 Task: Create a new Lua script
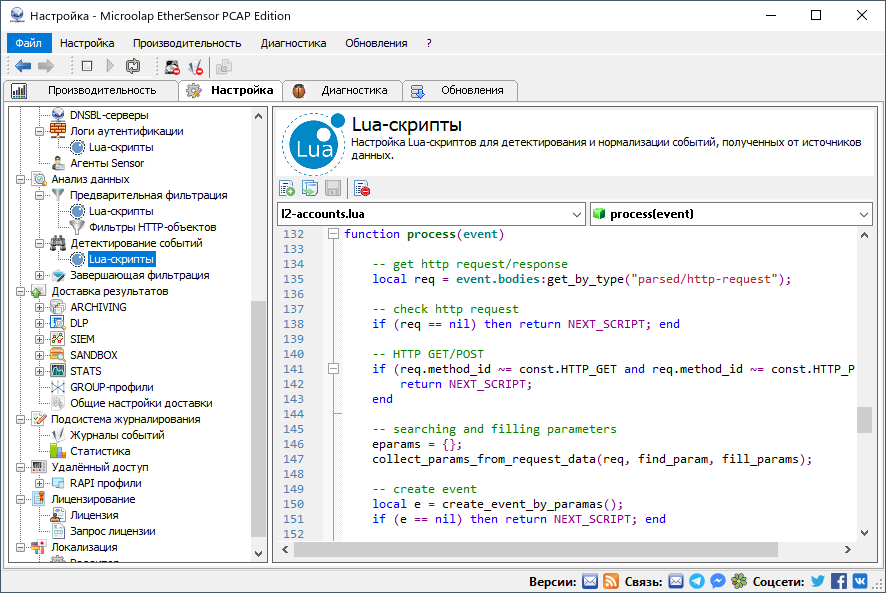(287, 187)
